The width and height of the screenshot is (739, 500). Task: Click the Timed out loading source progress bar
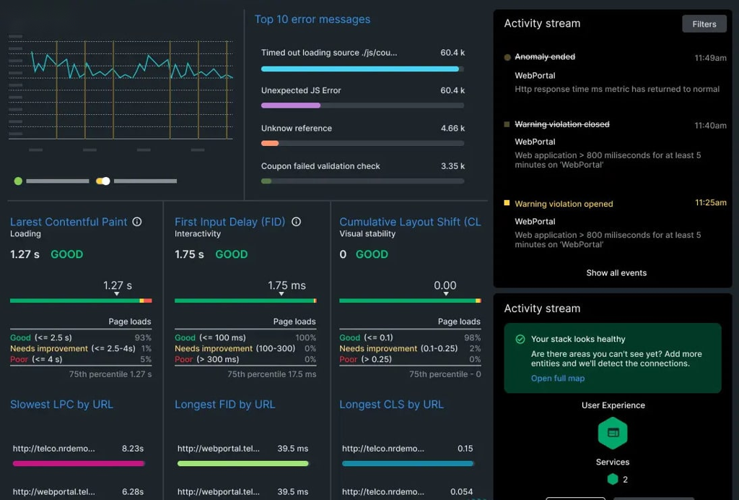362,69
